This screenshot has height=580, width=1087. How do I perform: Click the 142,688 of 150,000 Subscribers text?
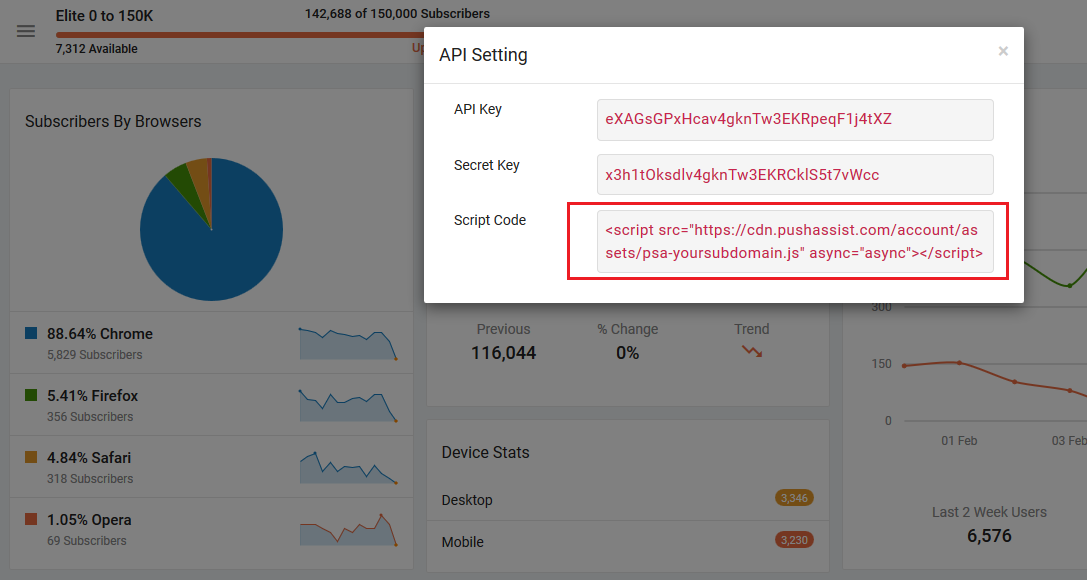pos(397,14)
